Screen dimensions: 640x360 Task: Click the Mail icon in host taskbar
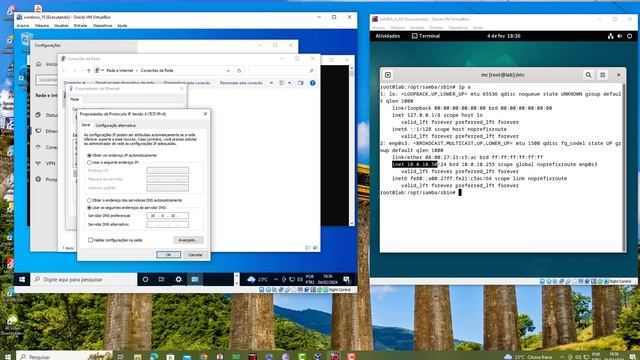187,357
